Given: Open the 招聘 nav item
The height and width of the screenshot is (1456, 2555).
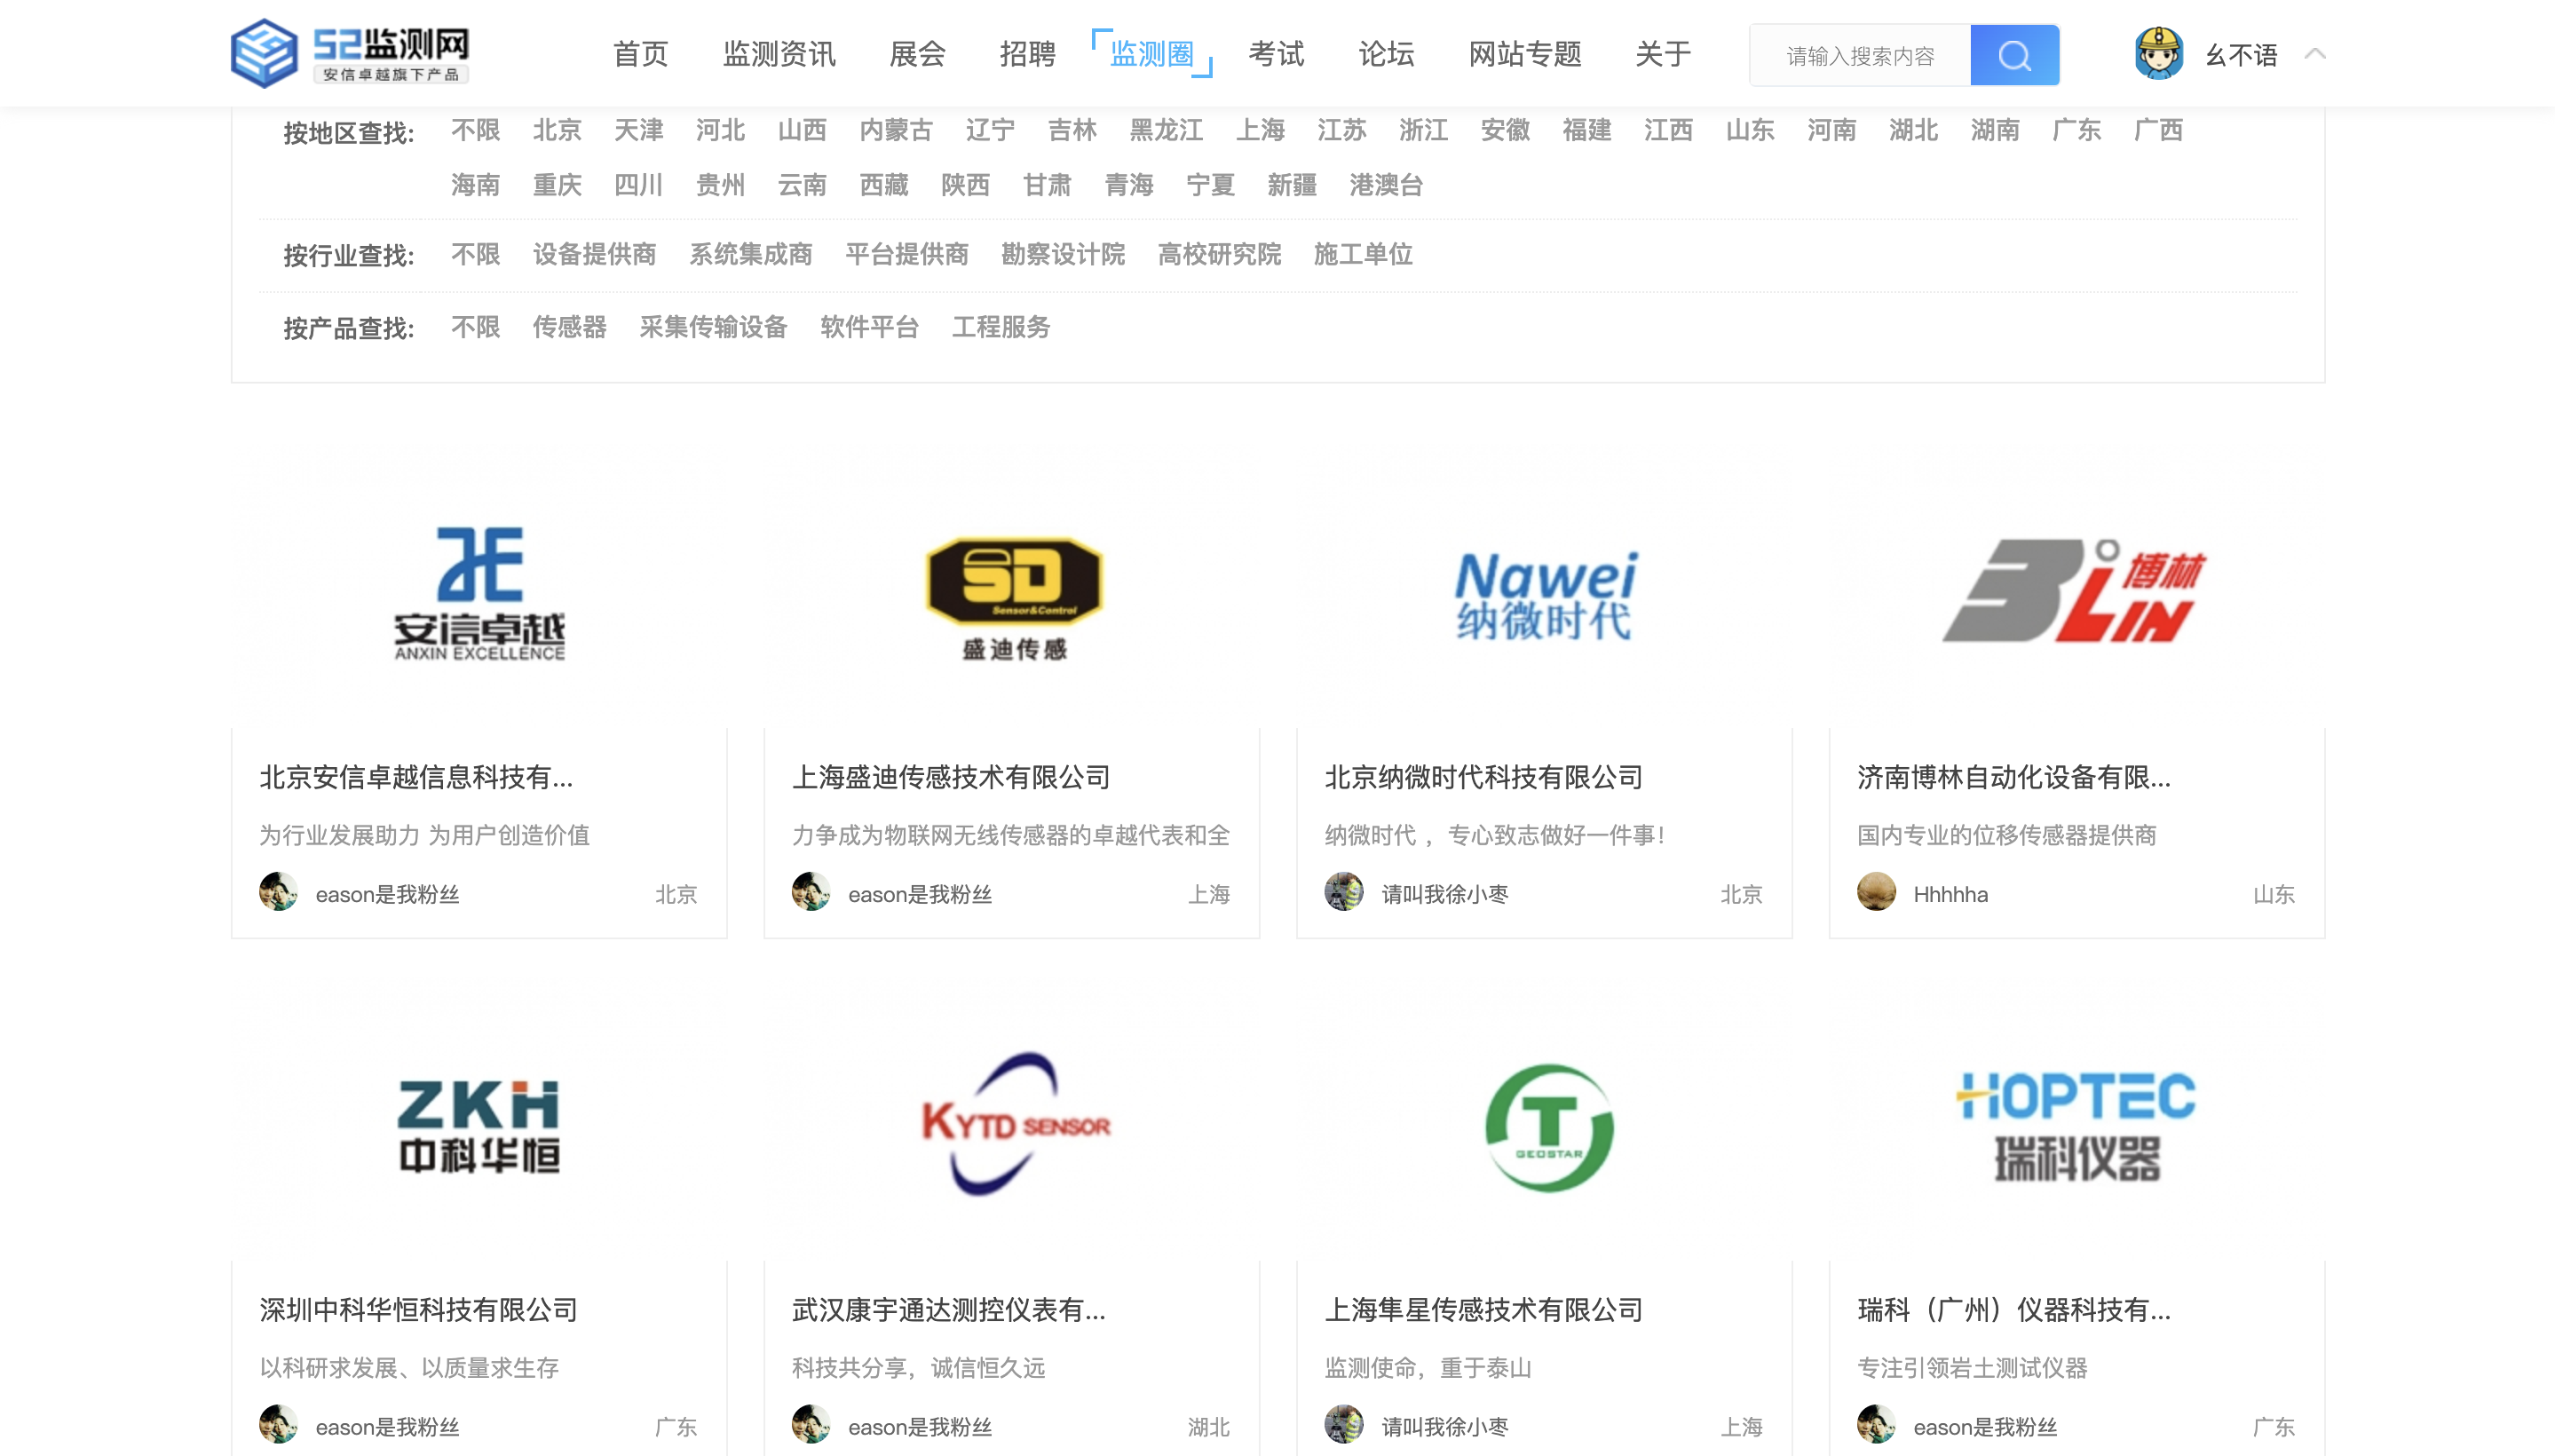Looking at the screenshot, I should (x=1027, y=54).
